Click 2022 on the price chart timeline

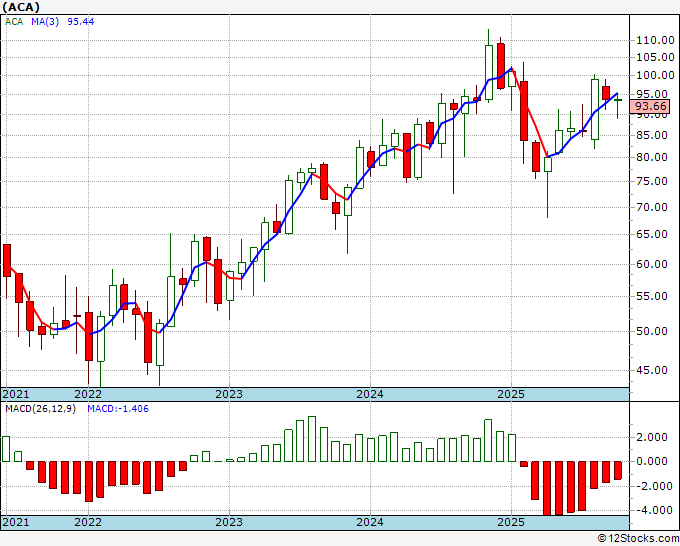88,394
